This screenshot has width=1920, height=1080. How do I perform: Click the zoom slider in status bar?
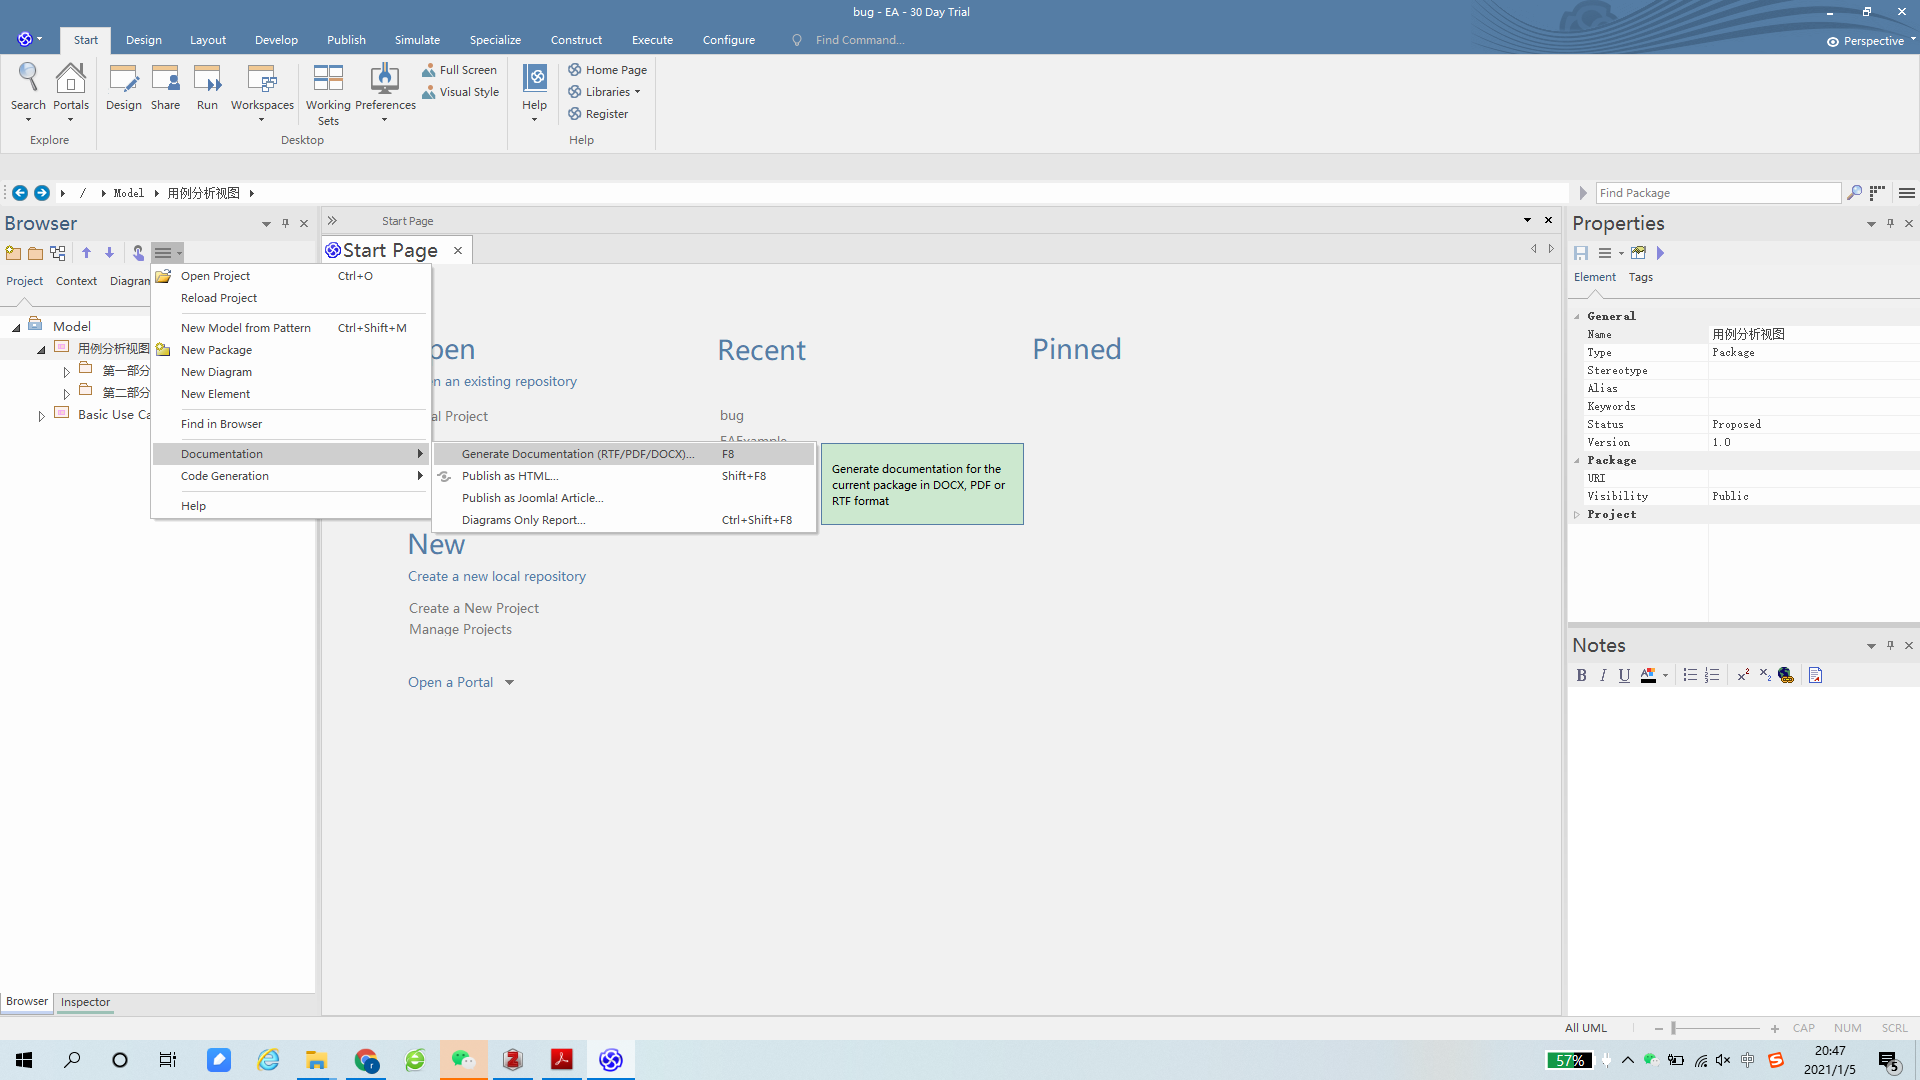click(x=1715, y=1028)
